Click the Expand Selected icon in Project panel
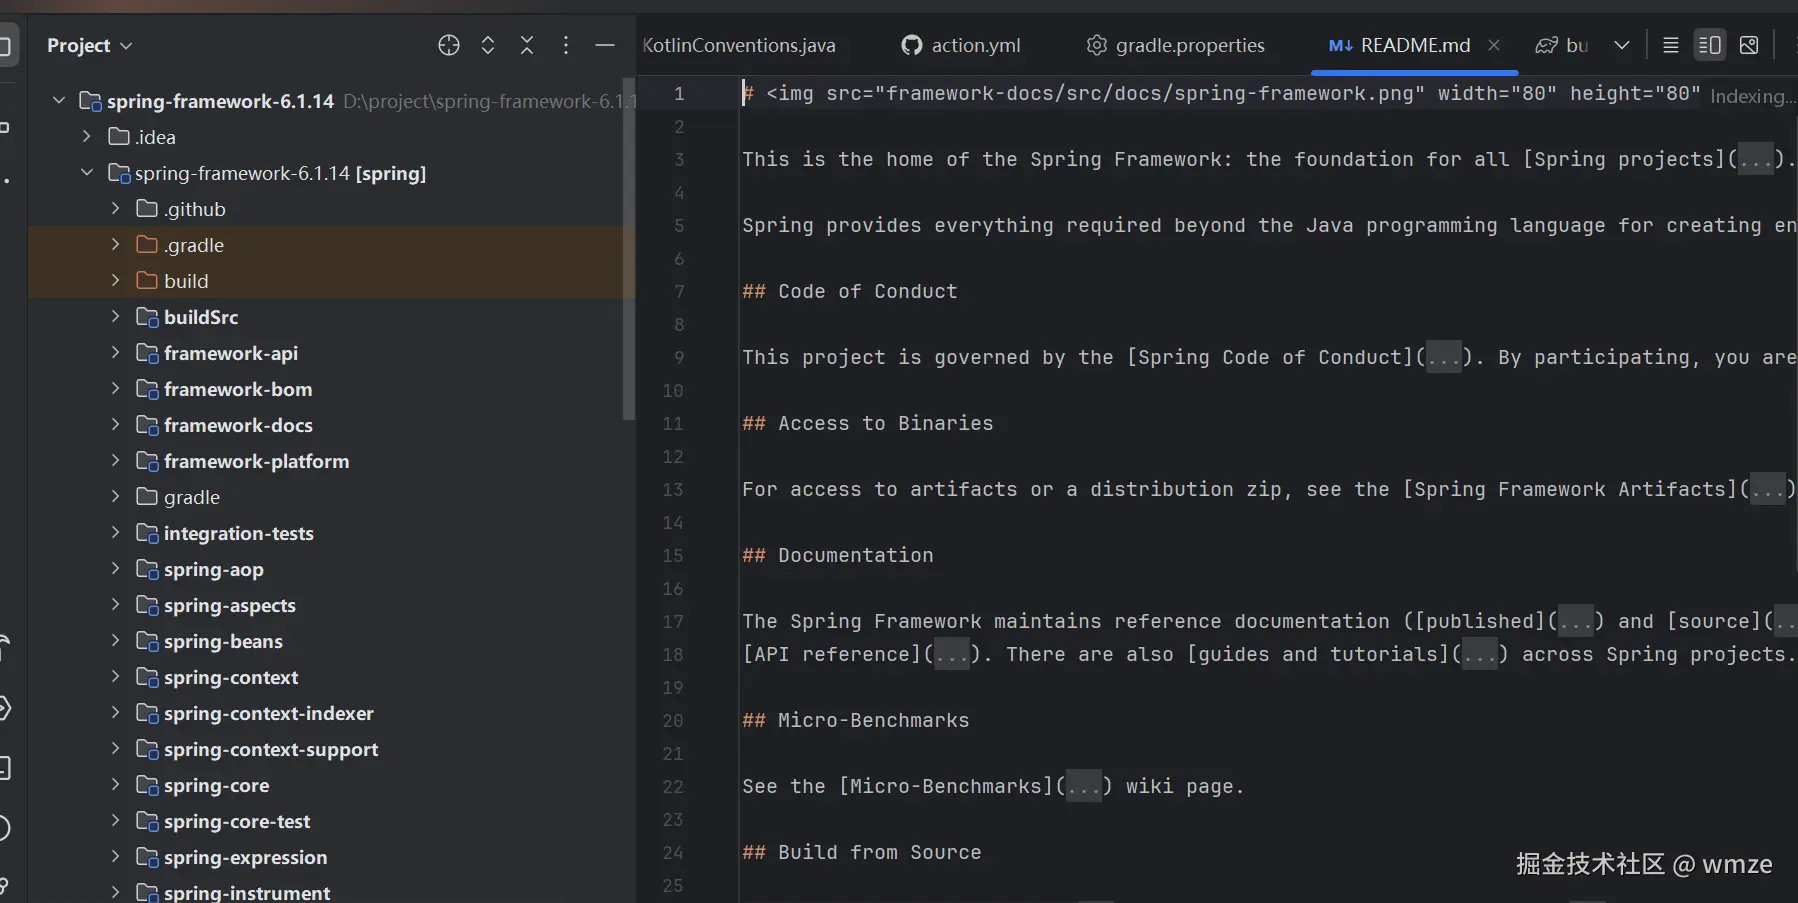 click(488, 45)
